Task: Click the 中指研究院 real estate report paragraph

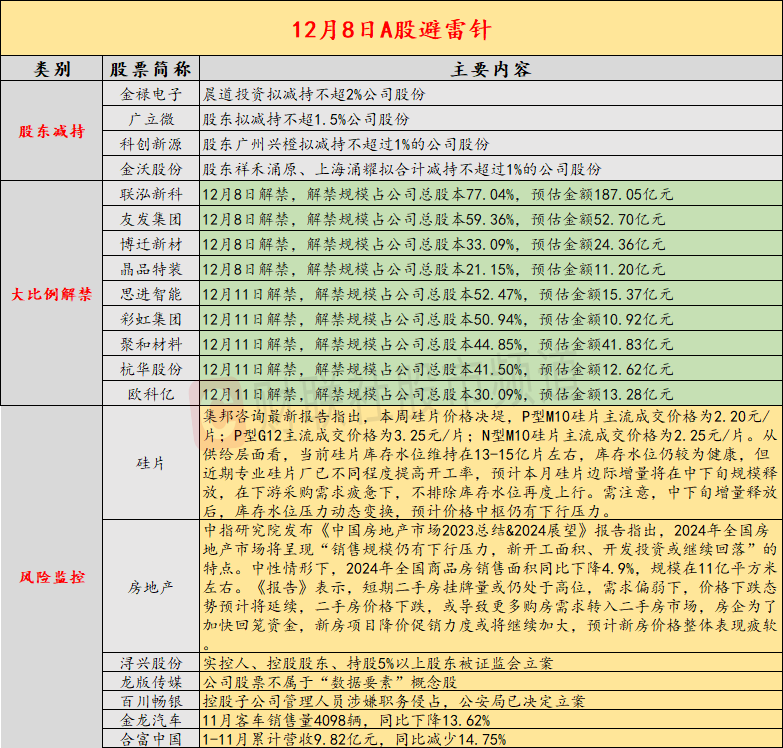Action: click(x=490, y=587)
